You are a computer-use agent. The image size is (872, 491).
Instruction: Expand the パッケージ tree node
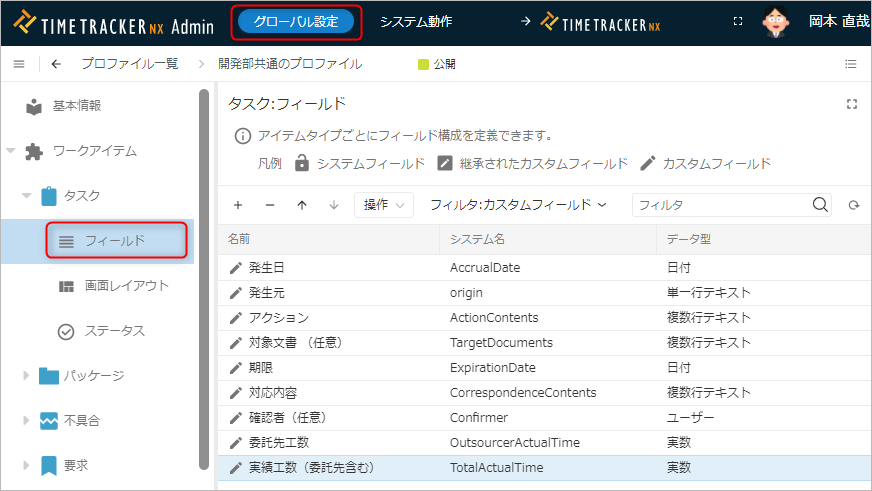(x=27, y=376)
